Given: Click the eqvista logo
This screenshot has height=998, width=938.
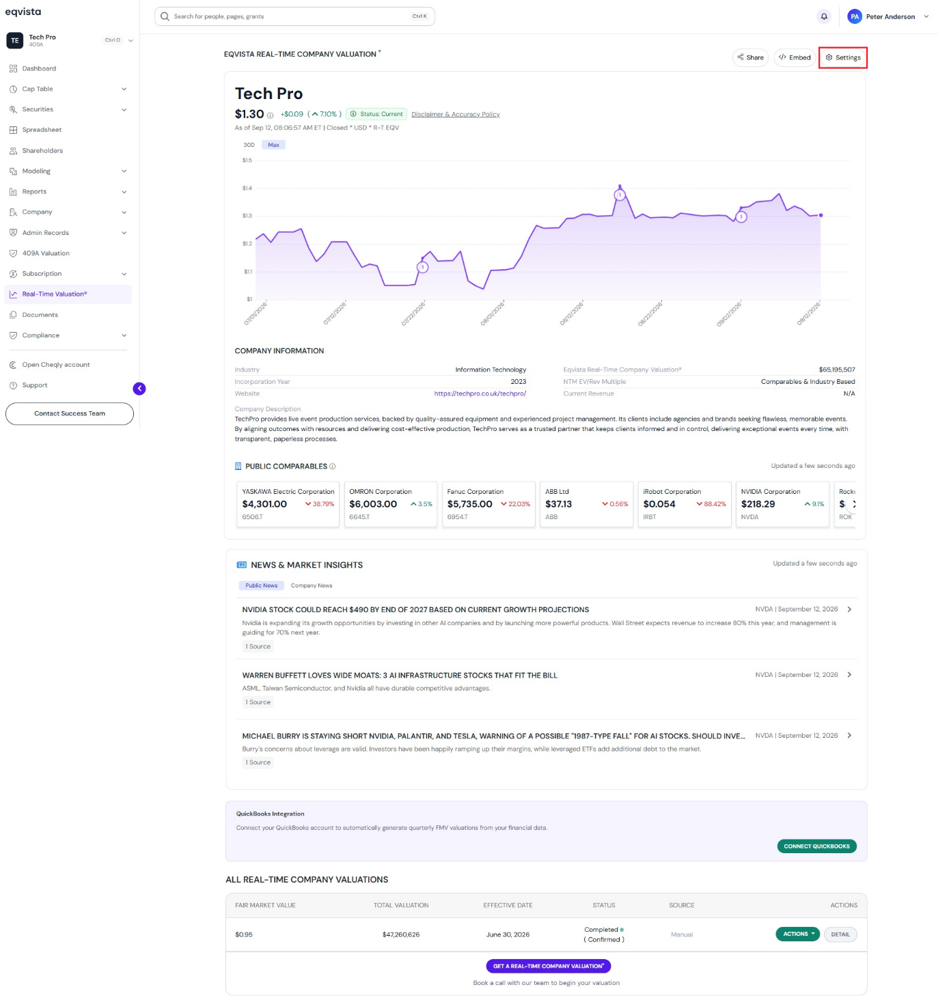Looking at the screenshot, I should 23,12.
